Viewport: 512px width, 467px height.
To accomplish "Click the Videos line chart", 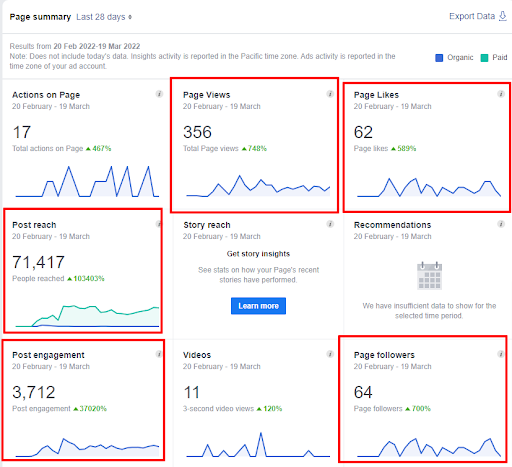I will [258, 445].
